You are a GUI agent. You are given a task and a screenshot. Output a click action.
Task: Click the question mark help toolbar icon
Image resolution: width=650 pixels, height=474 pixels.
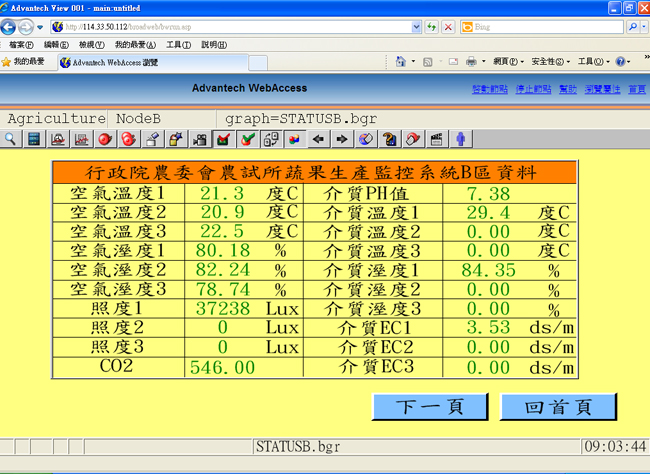pos(390,139)
